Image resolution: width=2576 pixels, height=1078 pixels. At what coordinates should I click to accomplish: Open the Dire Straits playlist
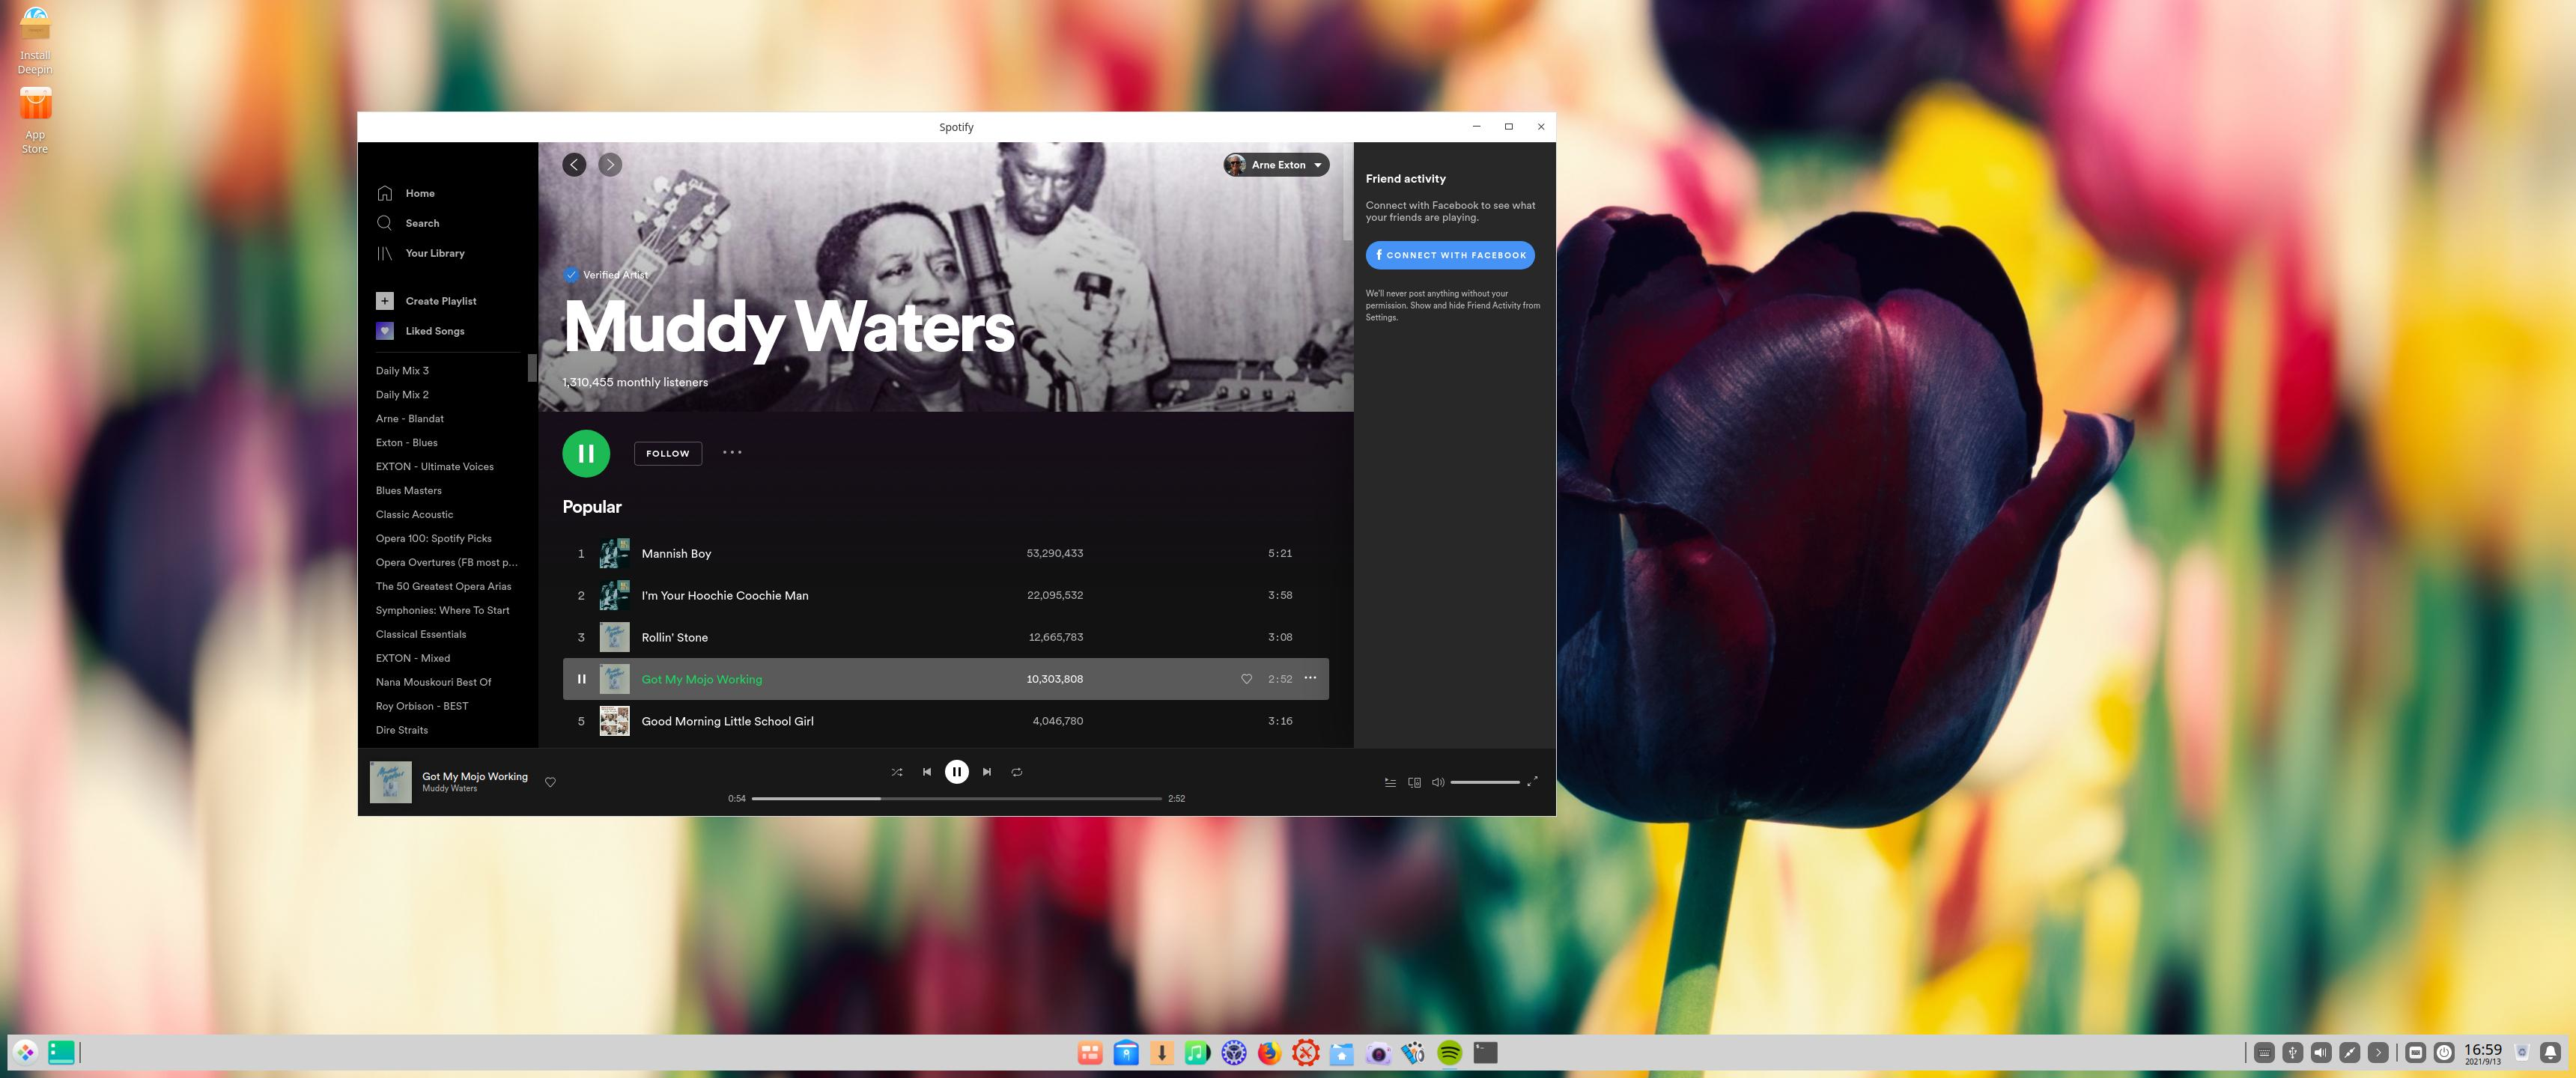coord(402,731)
